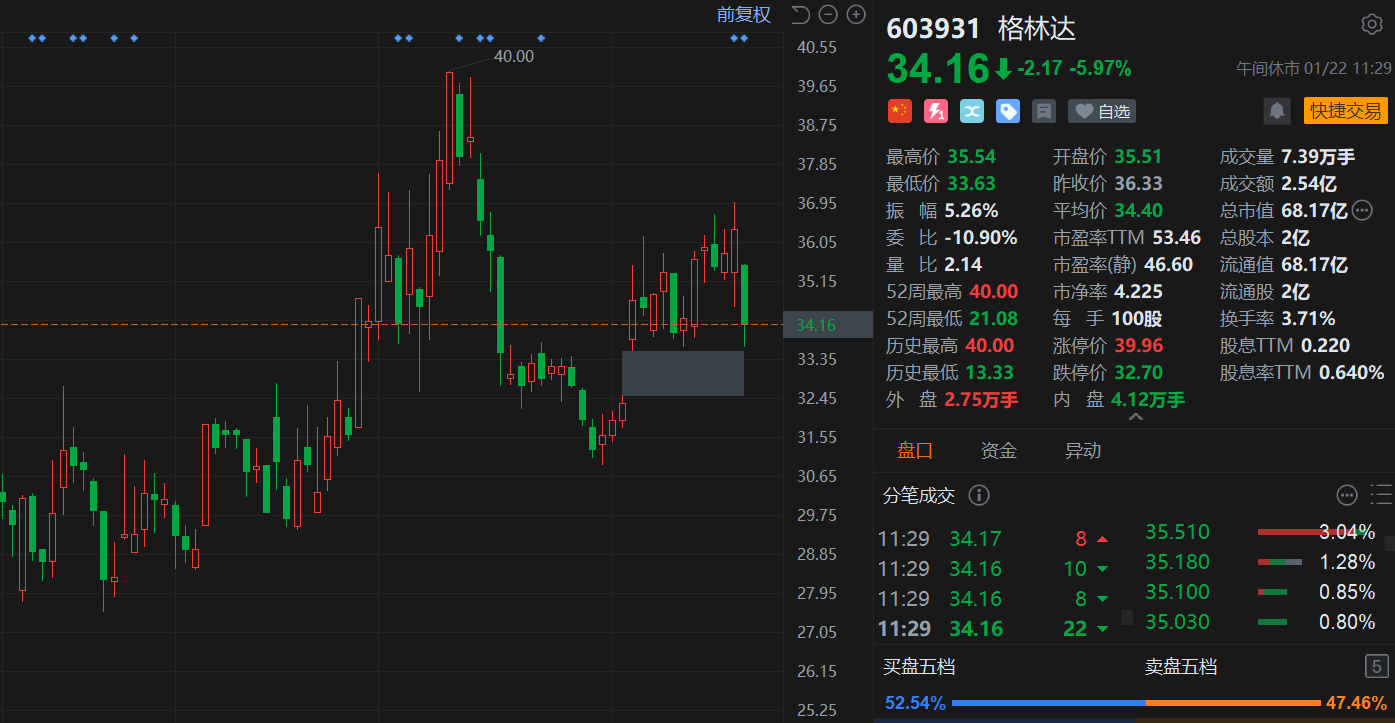1395x723 pixels.
Task: Click the China flag market icon
Action: point(900,111)
